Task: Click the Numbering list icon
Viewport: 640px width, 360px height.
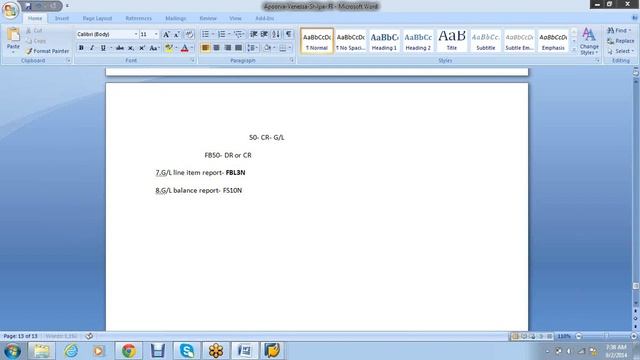Action: coord(221,34)
